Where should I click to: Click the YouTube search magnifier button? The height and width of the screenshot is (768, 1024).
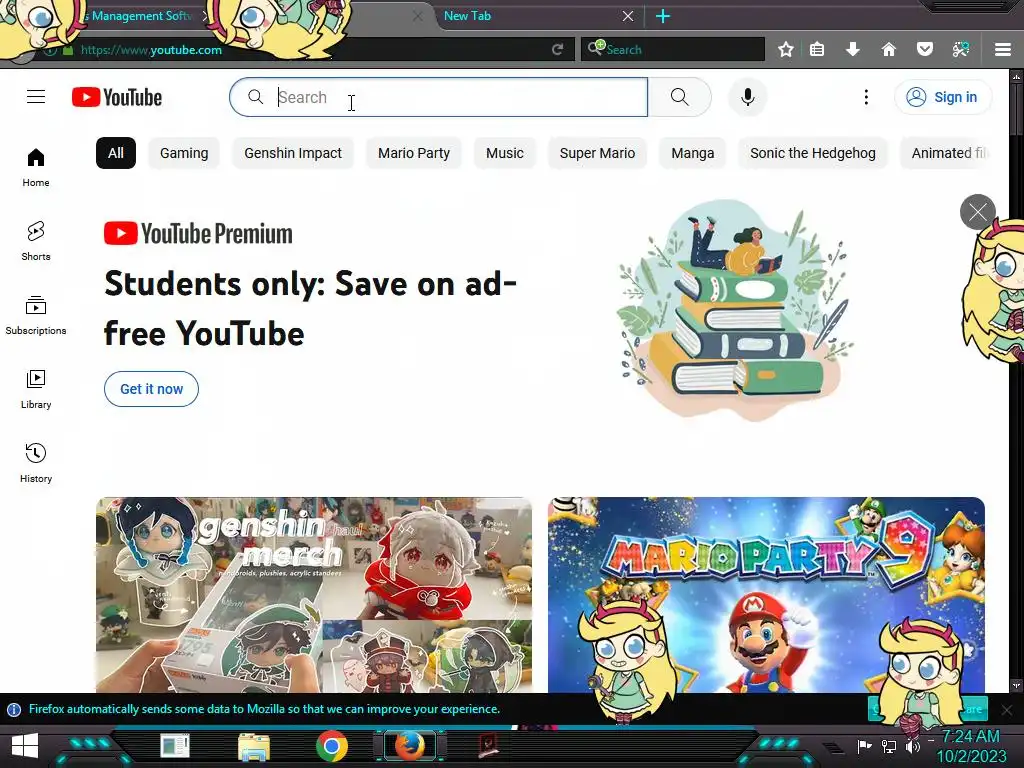pos(679,97)
